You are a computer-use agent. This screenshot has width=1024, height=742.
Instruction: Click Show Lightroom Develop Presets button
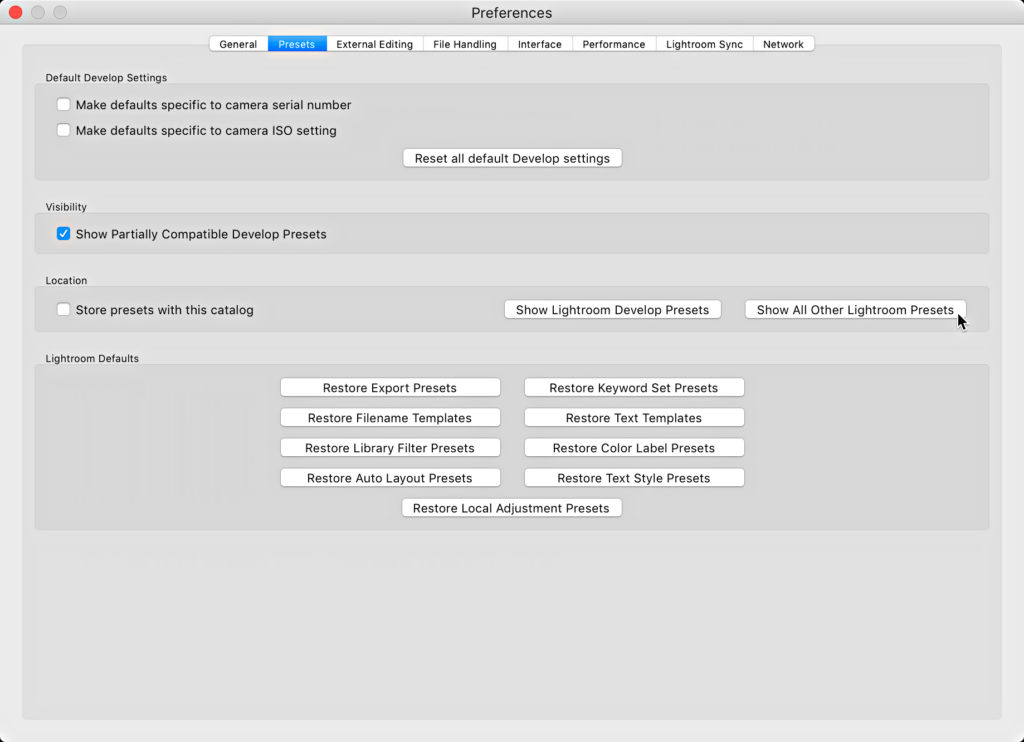point(612,310)
